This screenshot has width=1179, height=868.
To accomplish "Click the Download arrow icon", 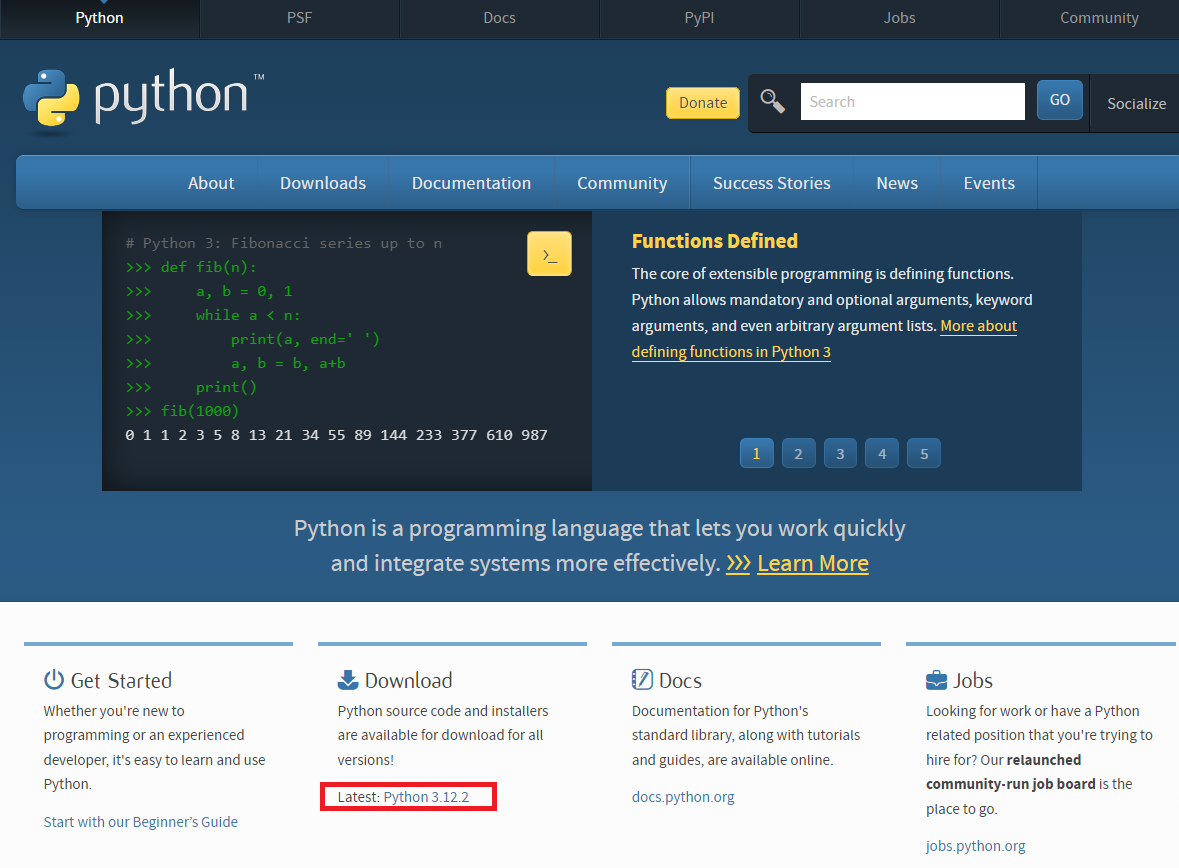I will [348, 679].
